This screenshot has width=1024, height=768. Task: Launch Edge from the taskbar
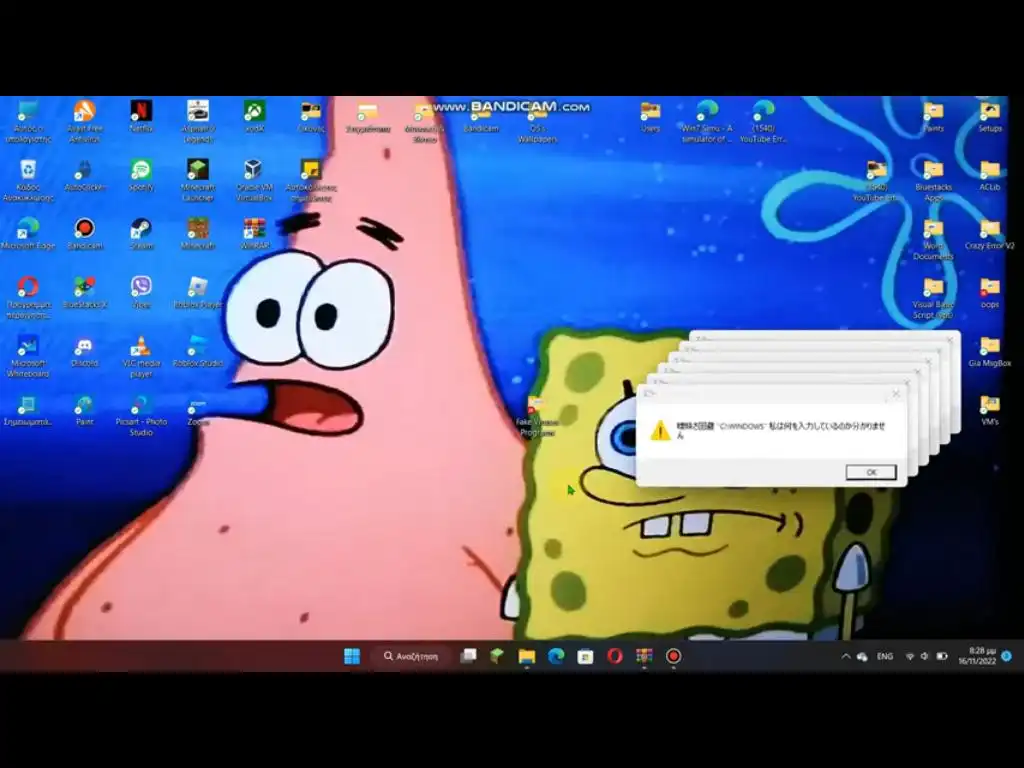coord(556,656)
